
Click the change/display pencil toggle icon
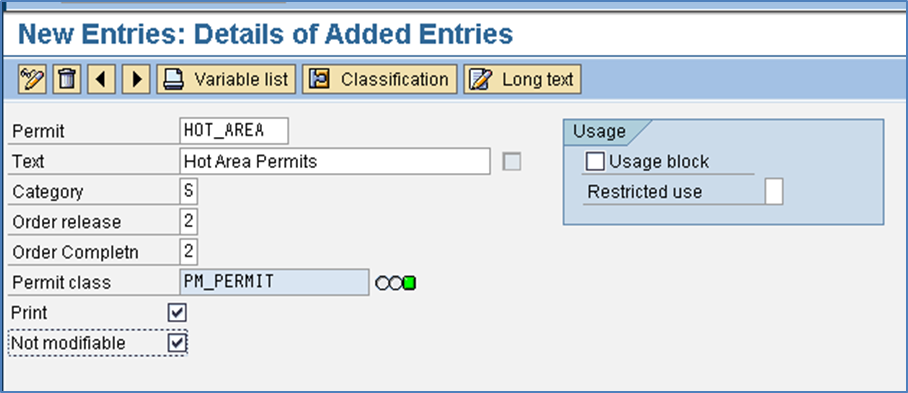[32, 79]
